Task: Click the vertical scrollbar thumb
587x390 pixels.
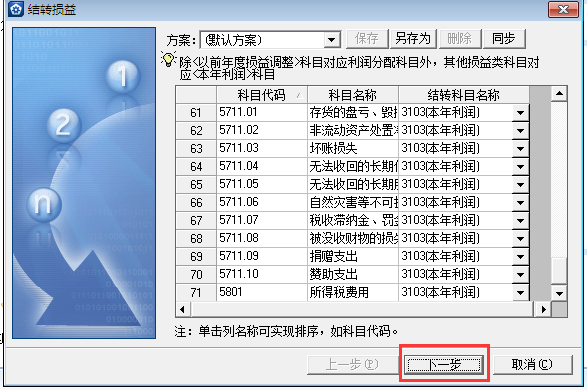Action: tap(559, 270)
